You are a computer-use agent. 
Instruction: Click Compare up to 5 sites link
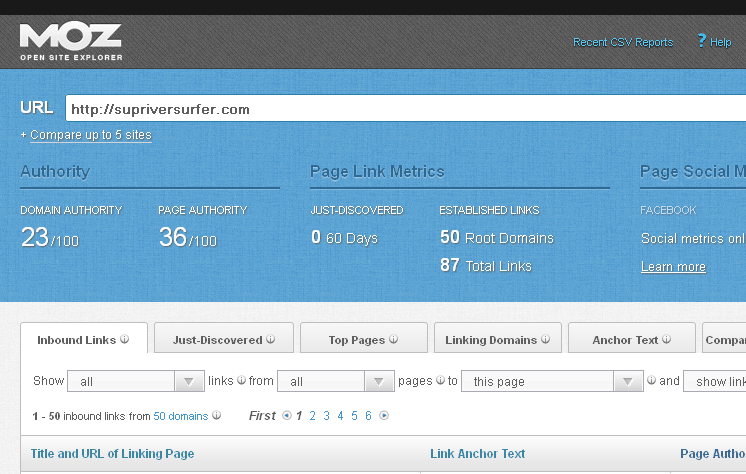tap(90, 135)
